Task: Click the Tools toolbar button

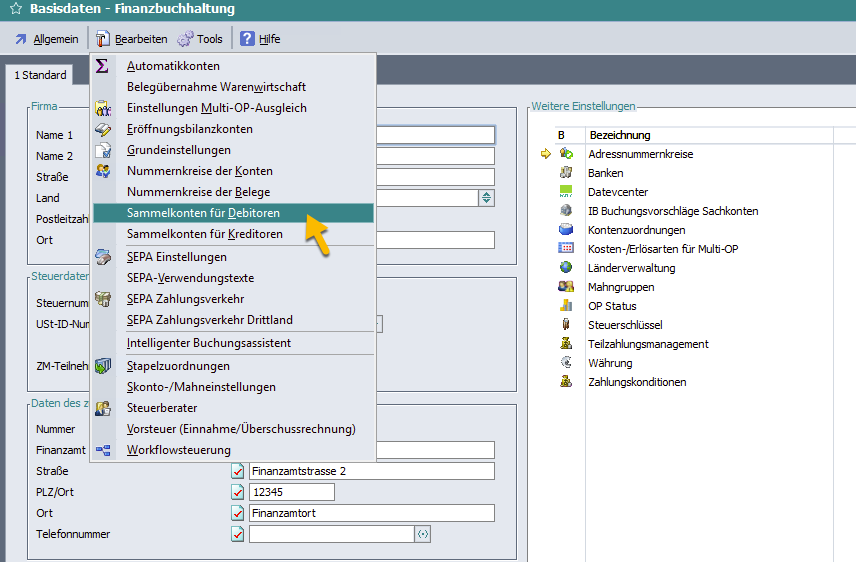Action: point(200,39)
